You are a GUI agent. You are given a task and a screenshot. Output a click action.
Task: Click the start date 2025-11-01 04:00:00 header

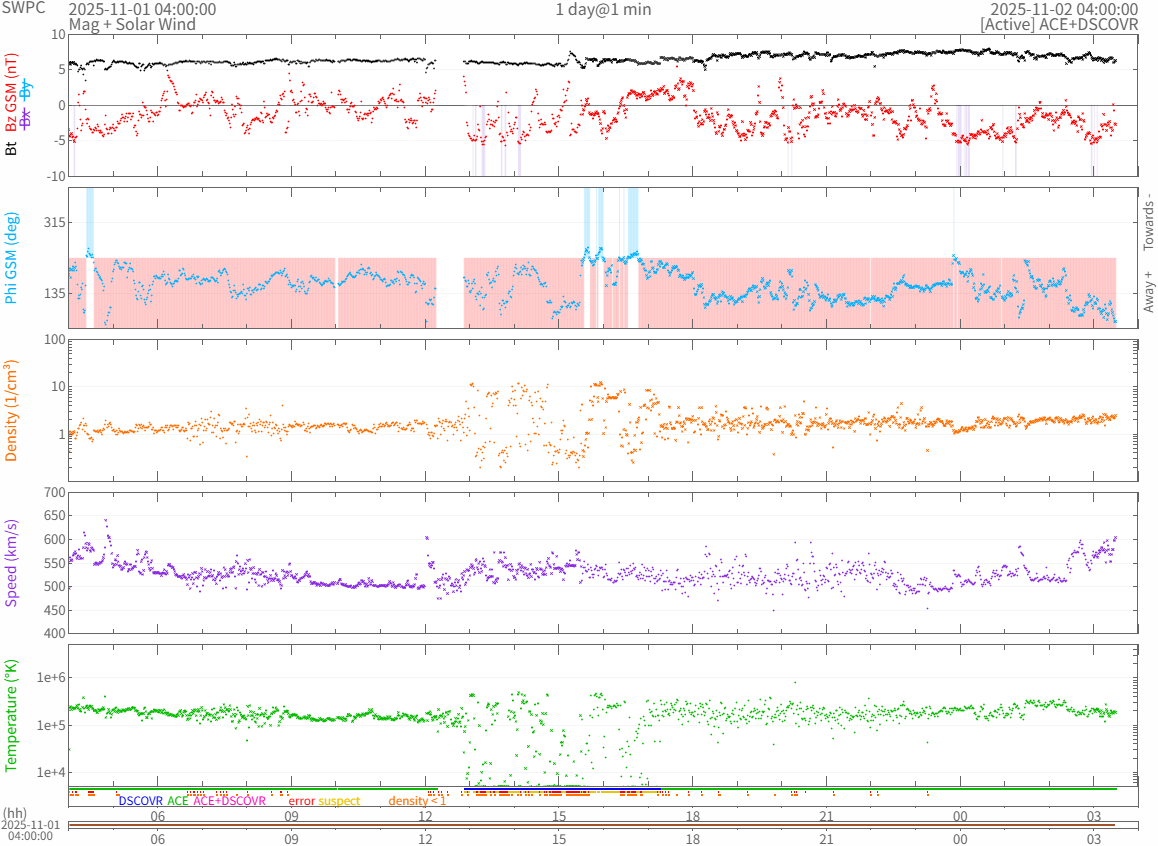point(141,9)
